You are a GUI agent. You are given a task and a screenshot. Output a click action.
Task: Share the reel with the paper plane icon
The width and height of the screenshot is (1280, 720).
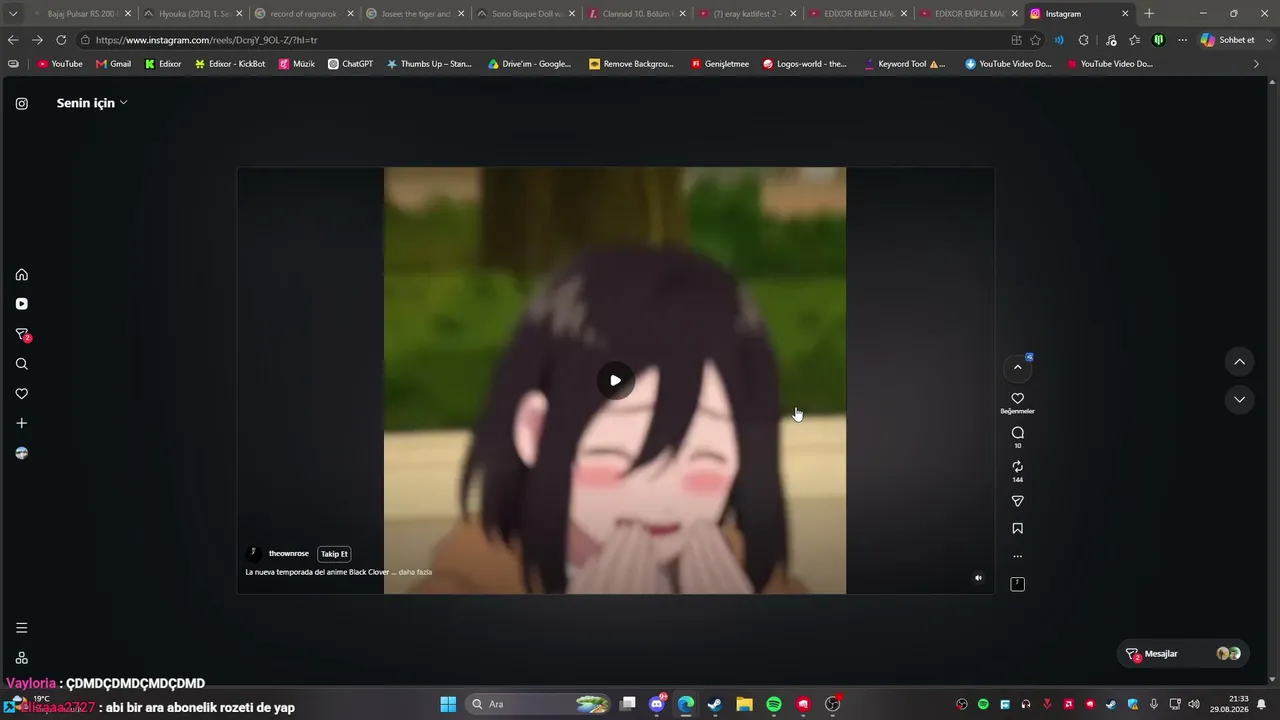point(1017,501)
